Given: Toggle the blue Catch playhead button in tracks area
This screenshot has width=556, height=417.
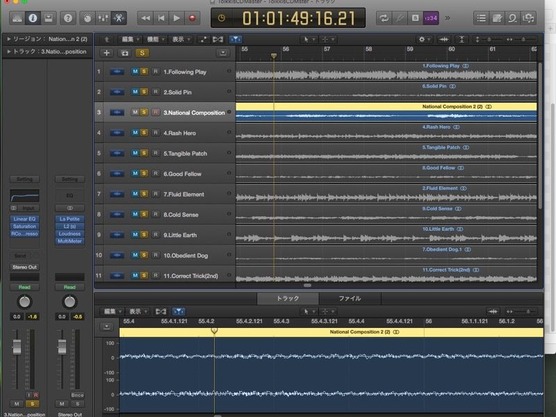Looking at the screenshot, I should click(x=235, y=39).
